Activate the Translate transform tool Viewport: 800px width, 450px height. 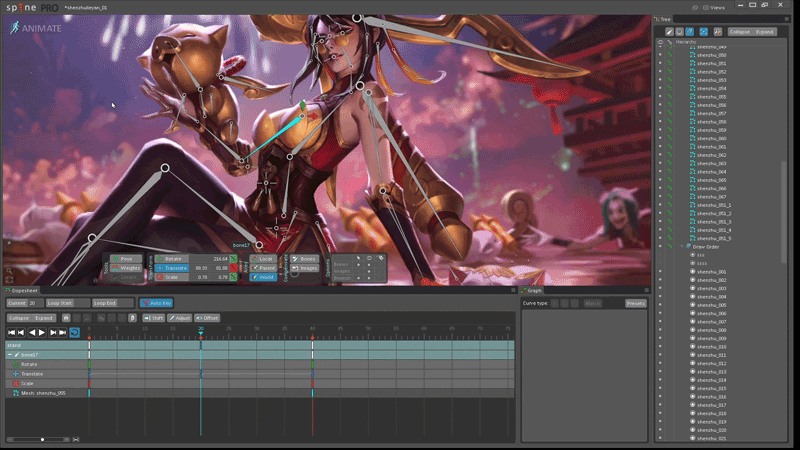pyautogui.click(x=172, y=268)
